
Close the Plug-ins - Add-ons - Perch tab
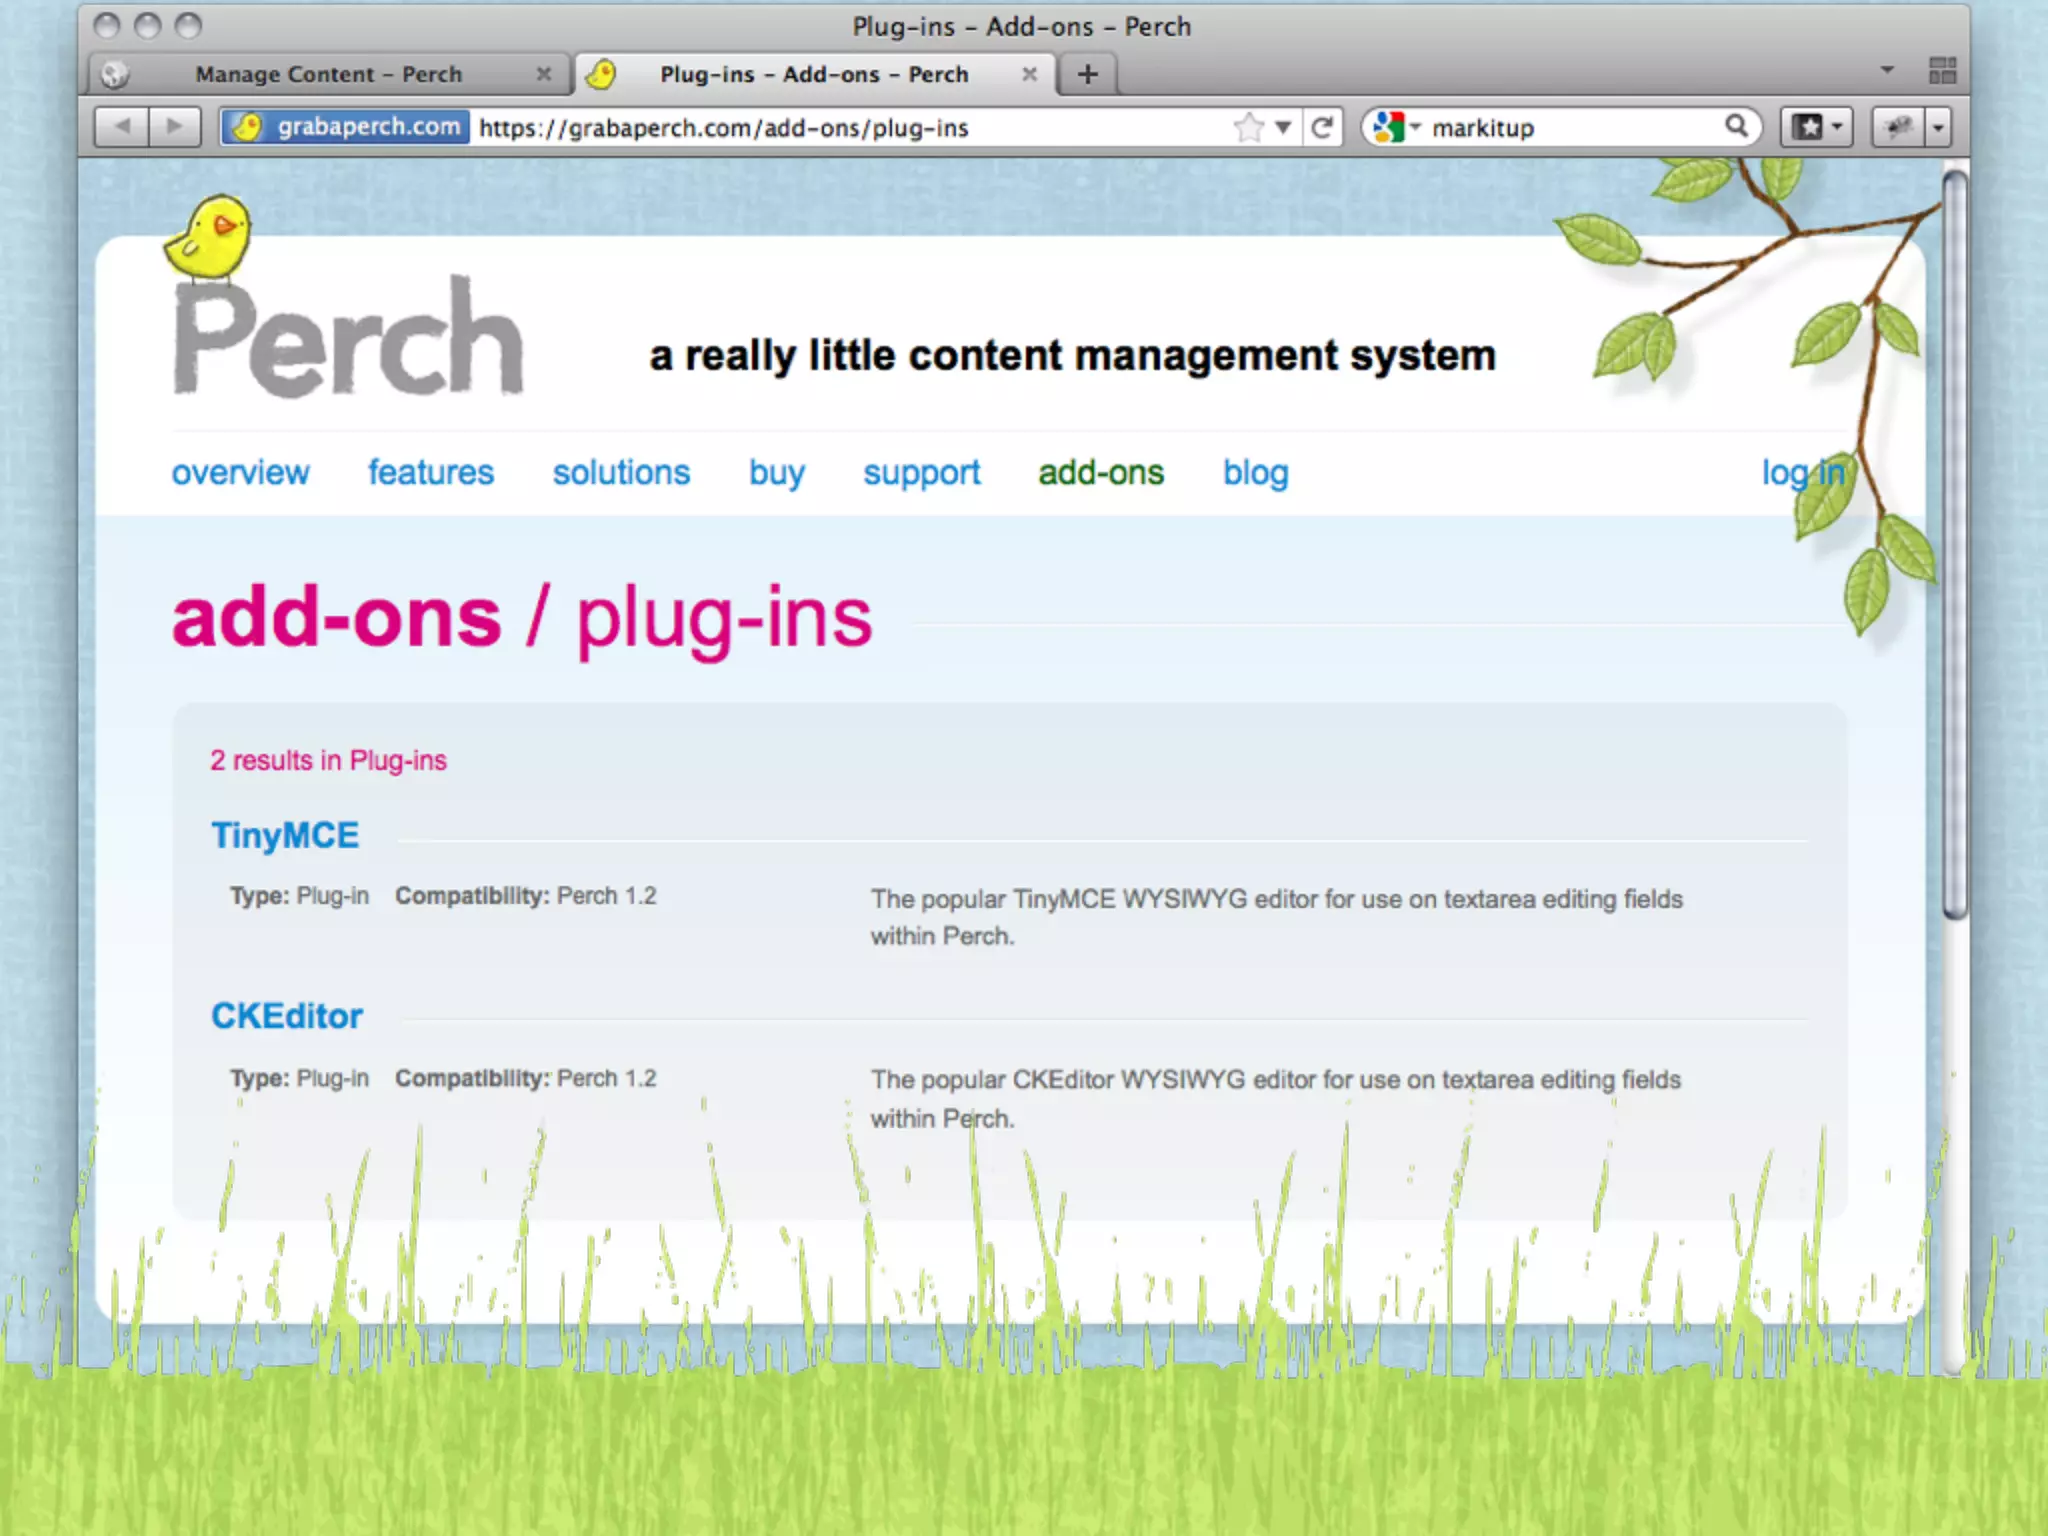click(x=1029, y=74)
